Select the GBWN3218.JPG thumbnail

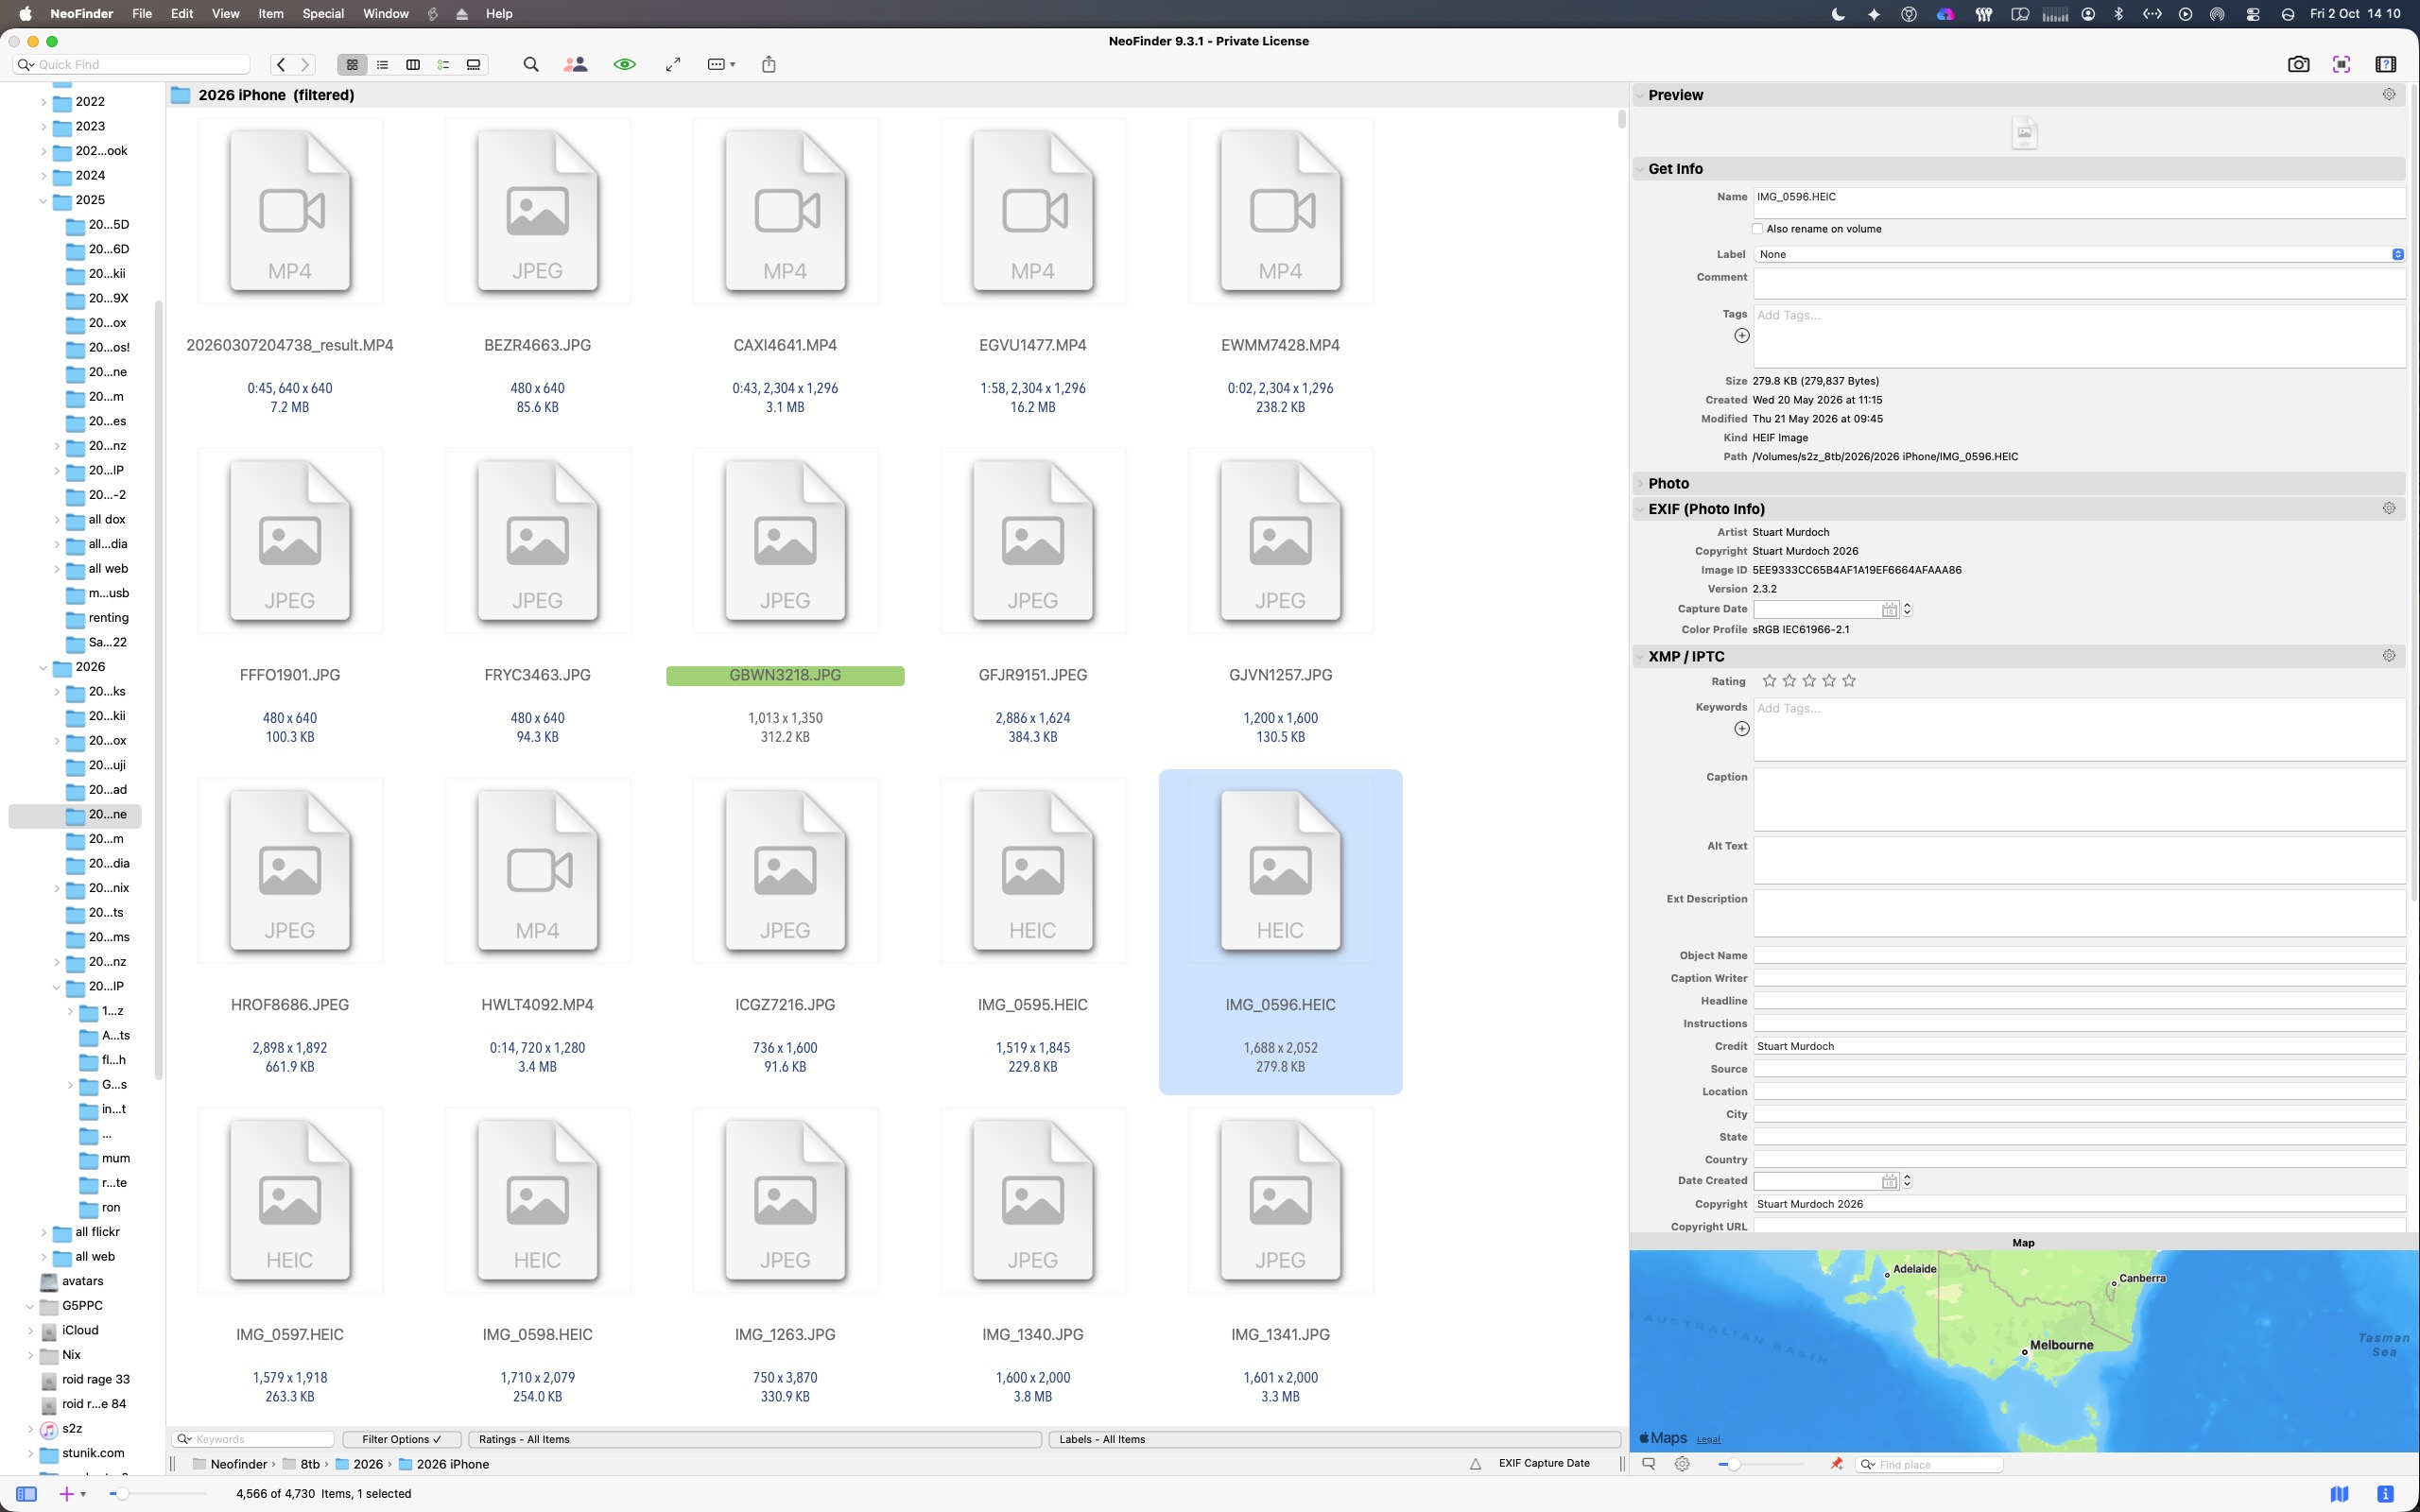tap(785, 541)
